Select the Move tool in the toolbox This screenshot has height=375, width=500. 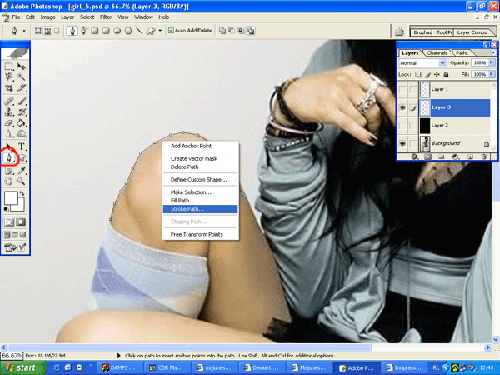pos(21,66)
